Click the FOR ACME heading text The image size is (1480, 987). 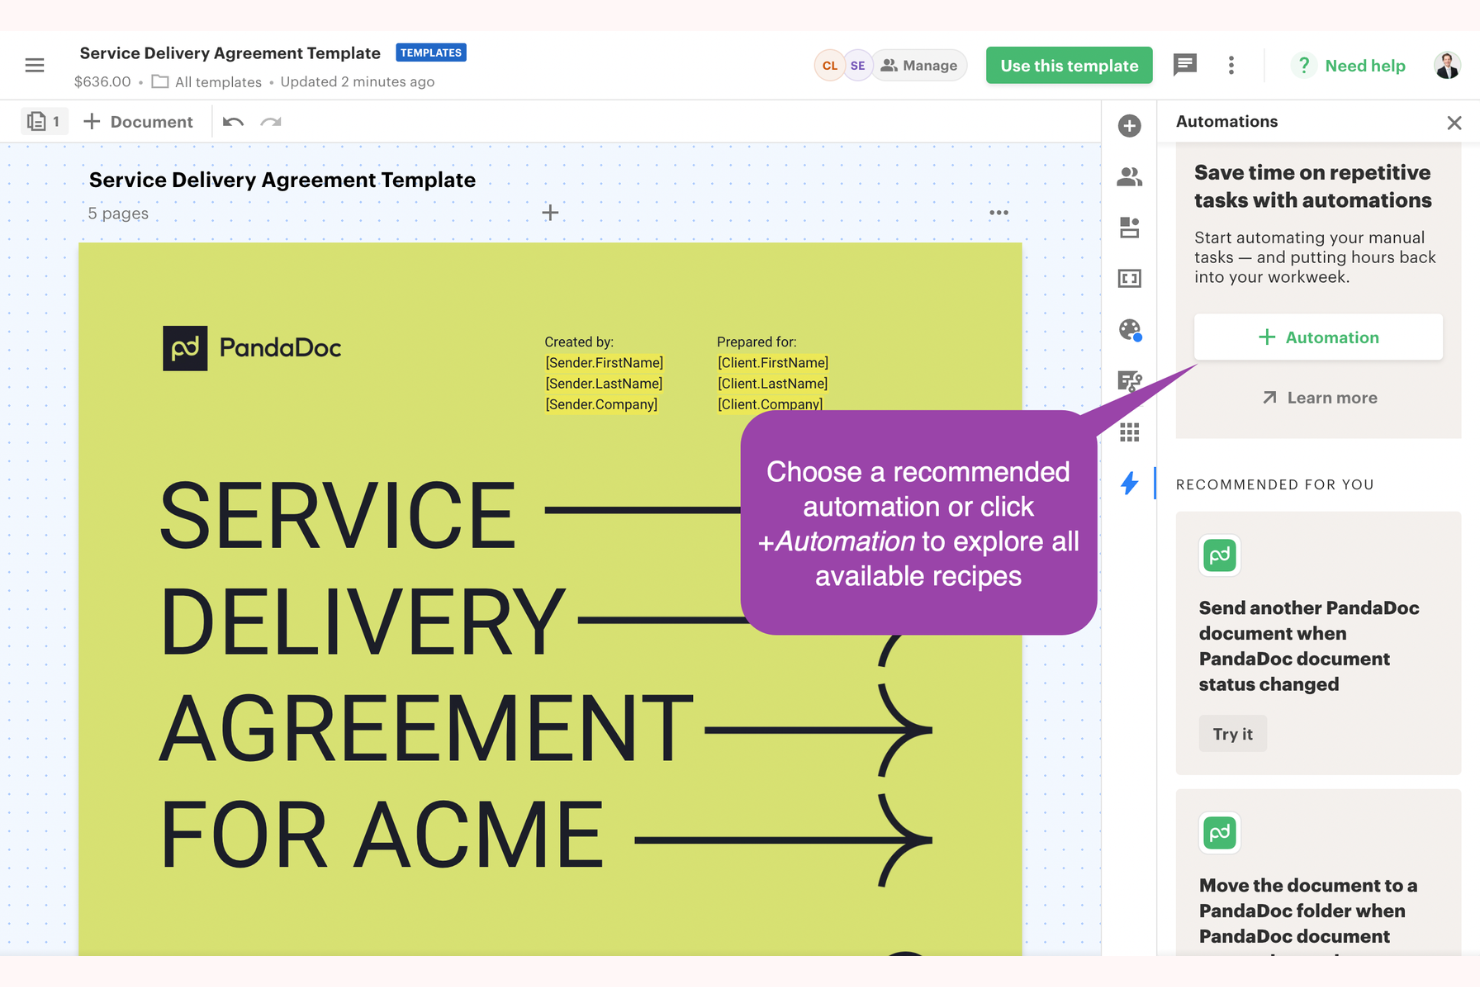tap(381, 835)
